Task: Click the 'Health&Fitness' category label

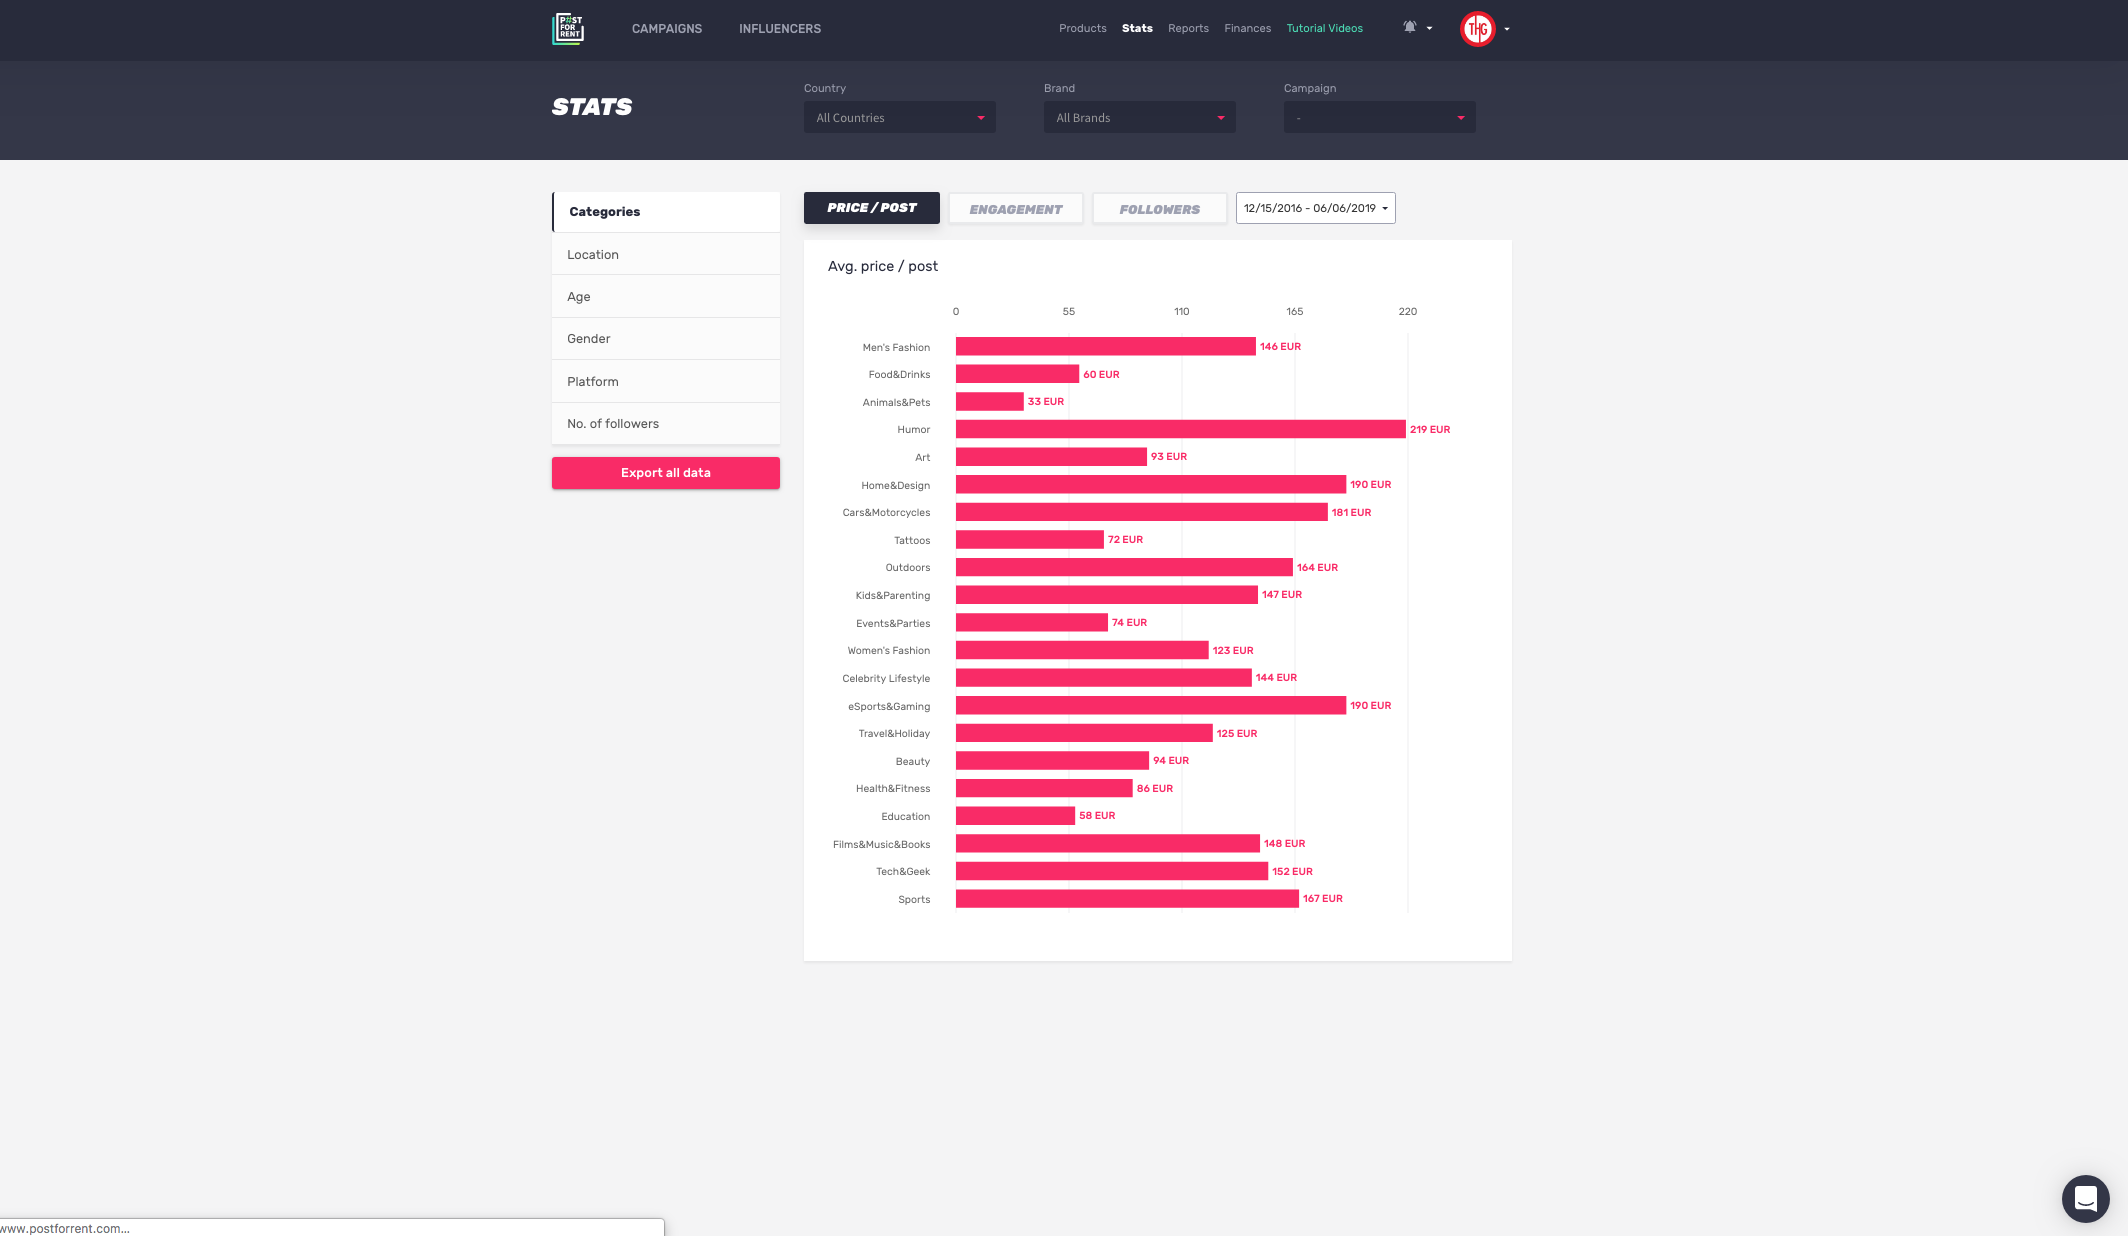Action: (x=893, y=789)
